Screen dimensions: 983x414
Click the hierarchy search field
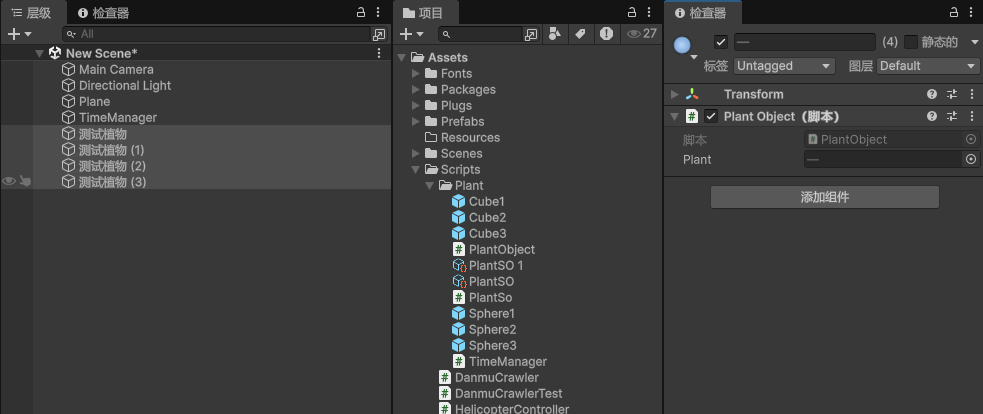216,34
